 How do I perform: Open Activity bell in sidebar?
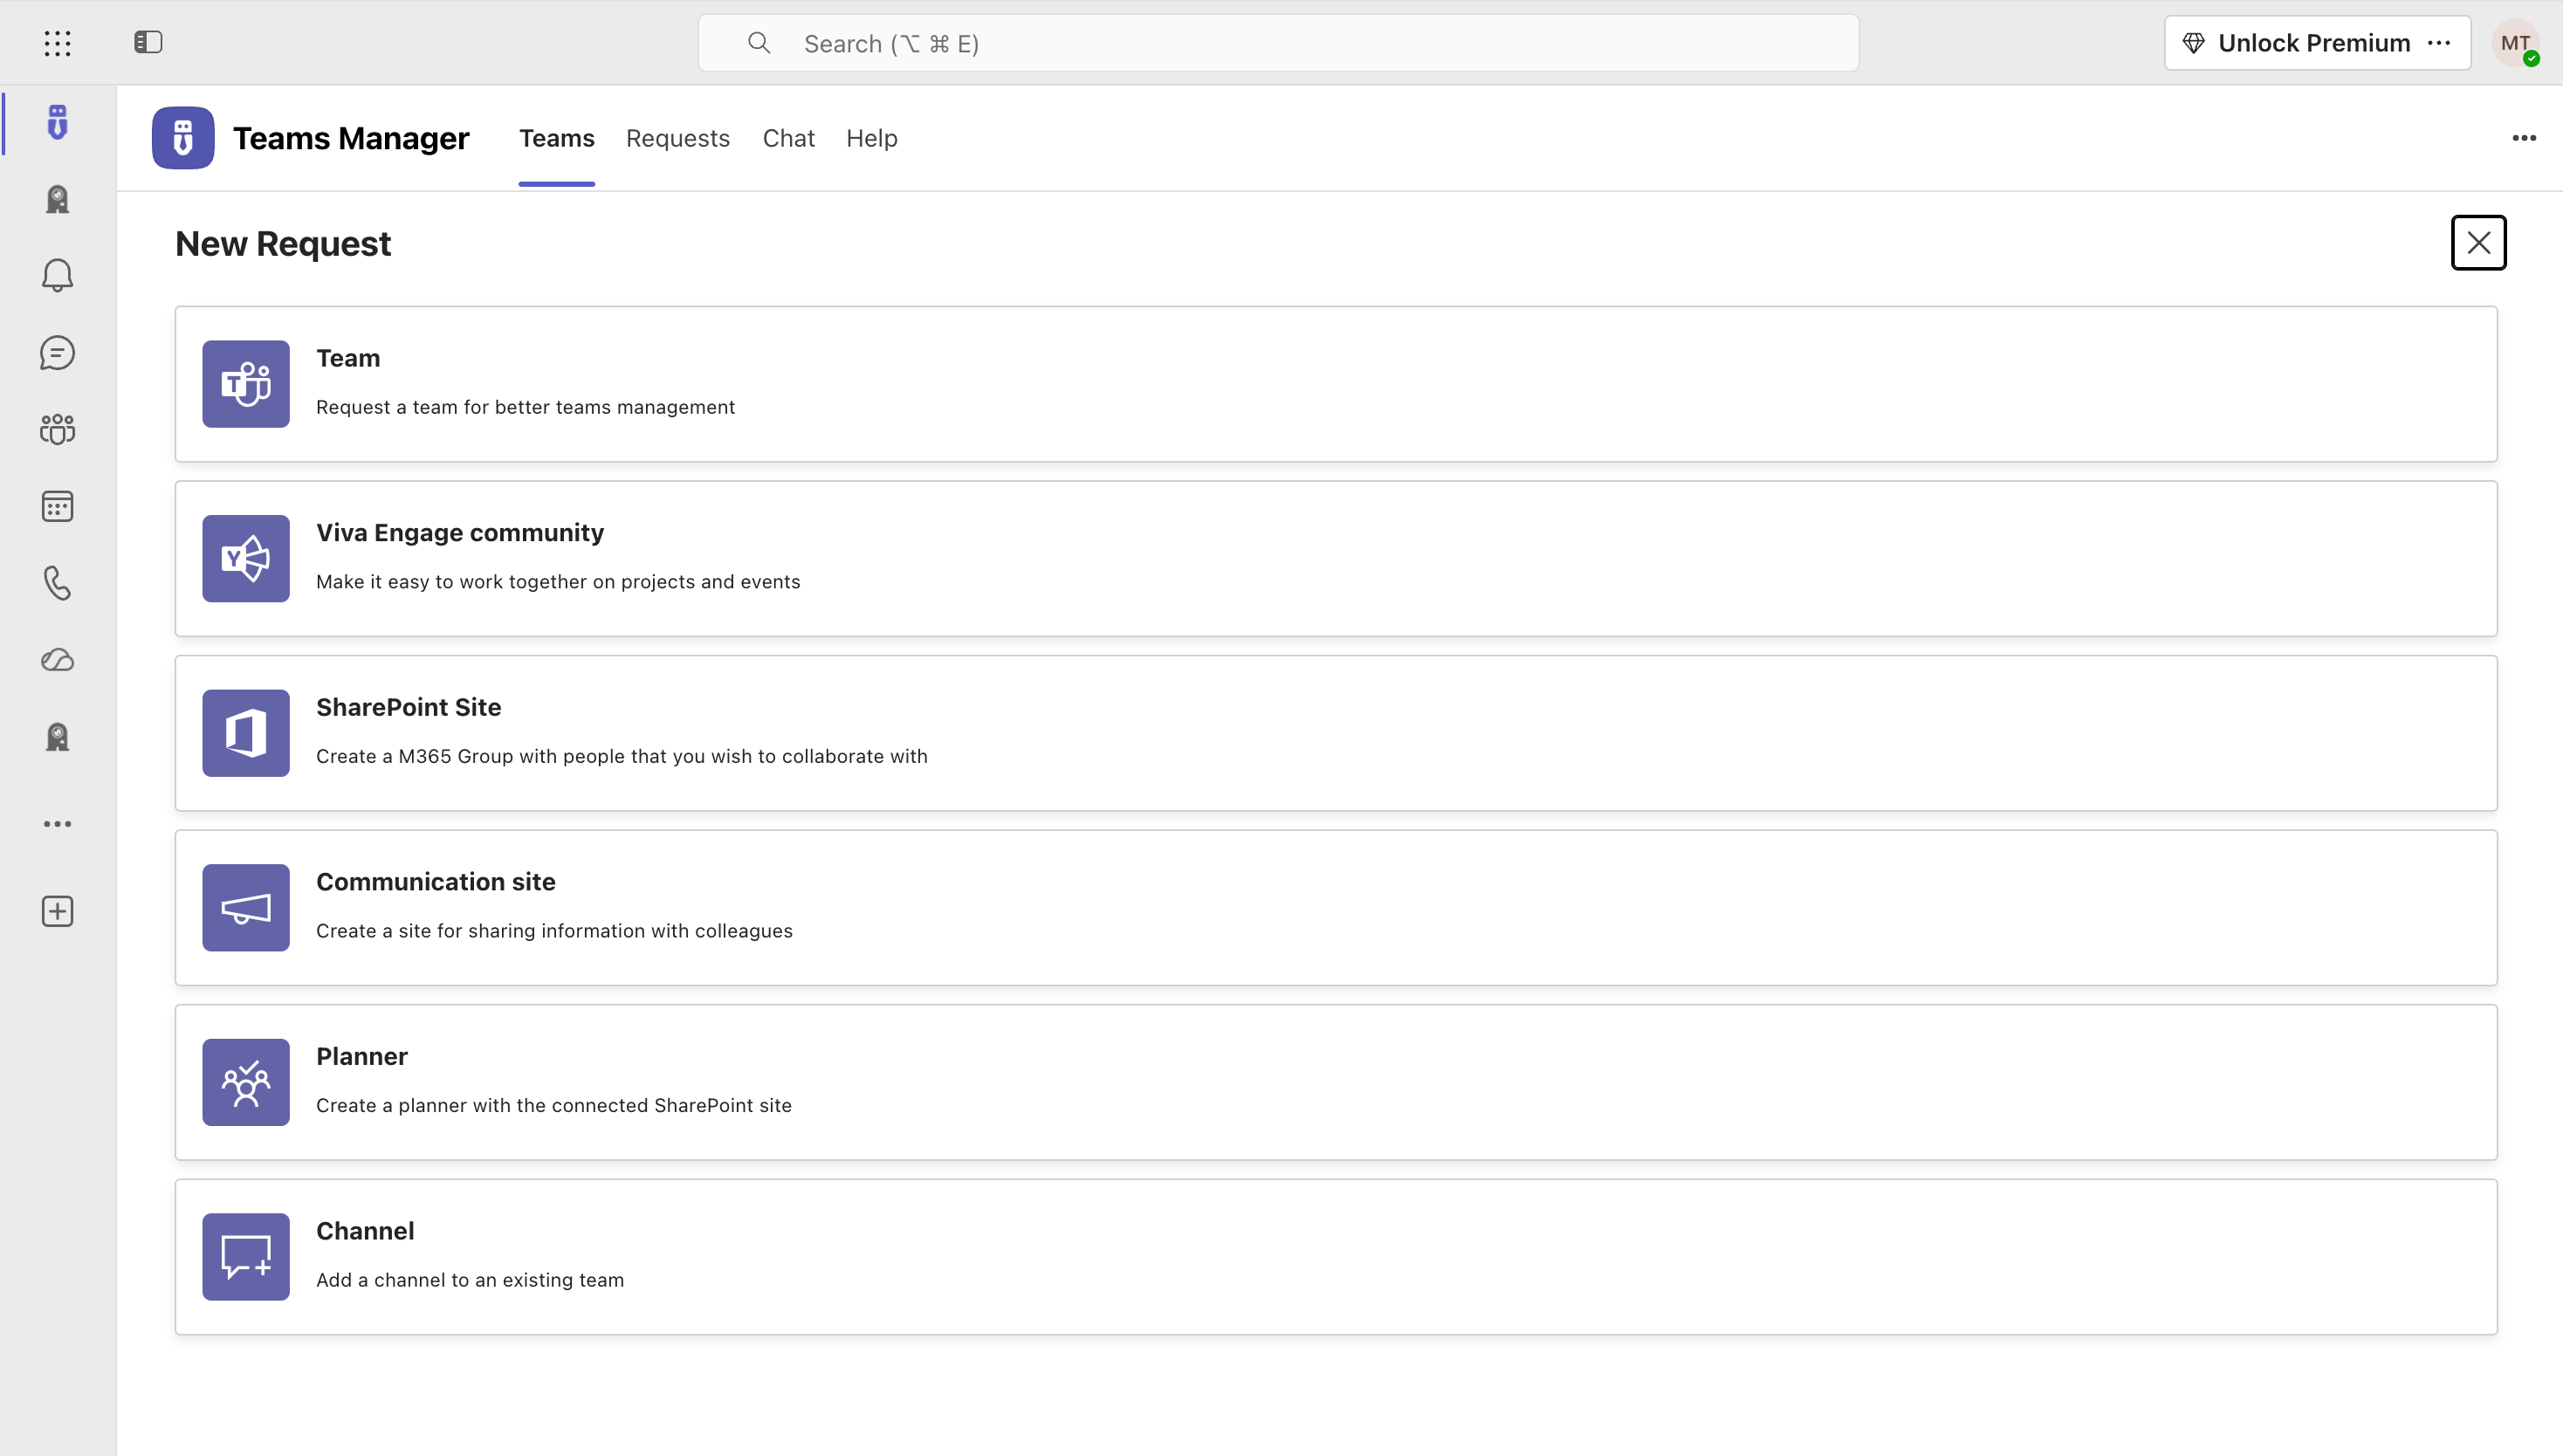(57, 275)
